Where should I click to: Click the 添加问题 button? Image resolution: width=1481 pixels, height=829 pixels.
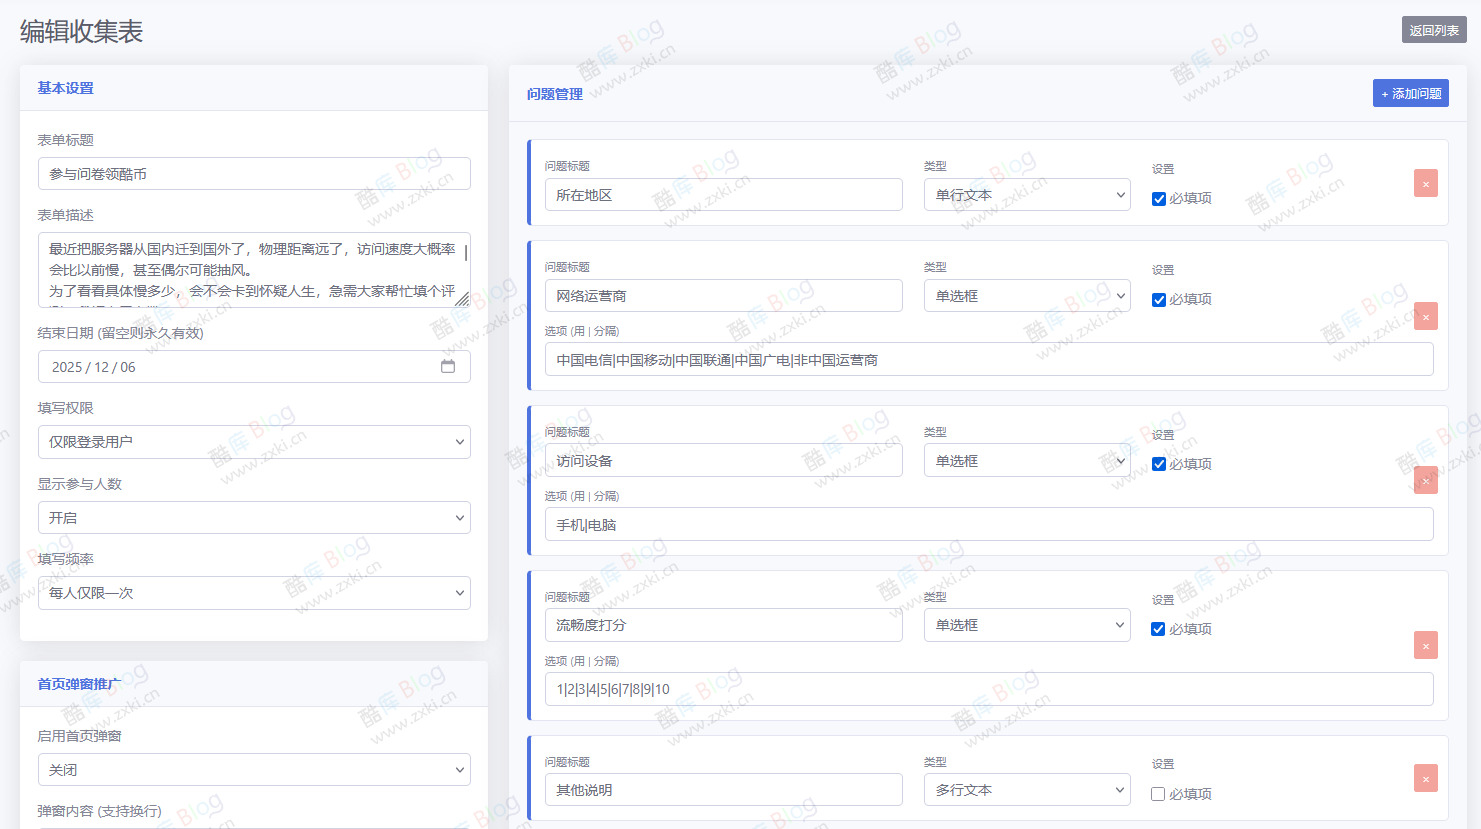(x=1410, y=92)
